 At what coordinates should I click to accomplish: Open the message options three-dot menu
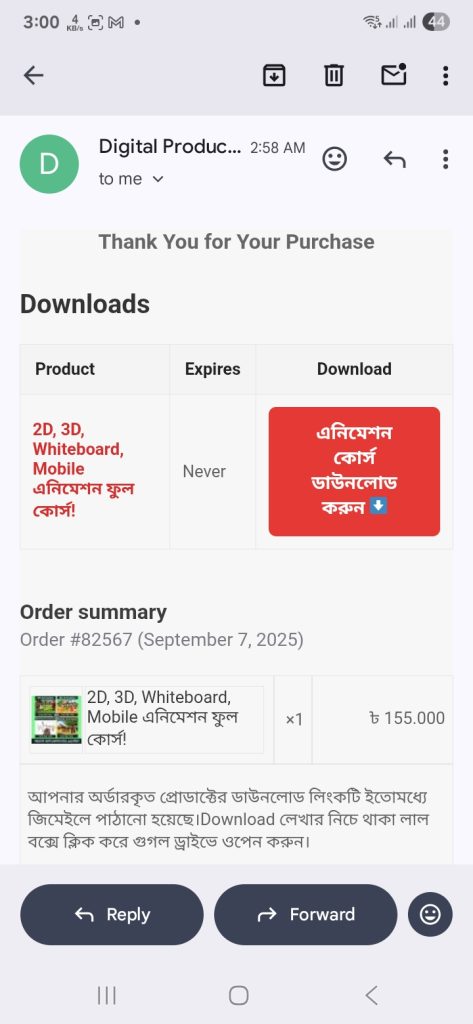pyautogui.click(x=445, y=159)
